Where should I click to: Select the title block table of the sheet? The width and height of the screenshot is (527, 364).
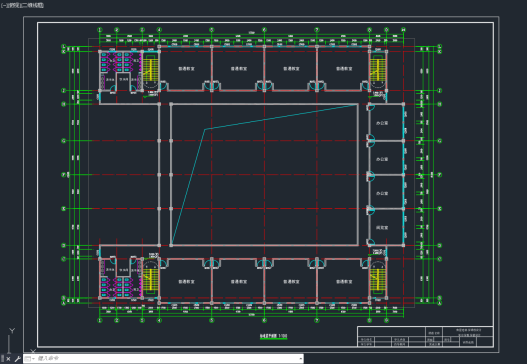pyautogui.click(x=425, y=336)
